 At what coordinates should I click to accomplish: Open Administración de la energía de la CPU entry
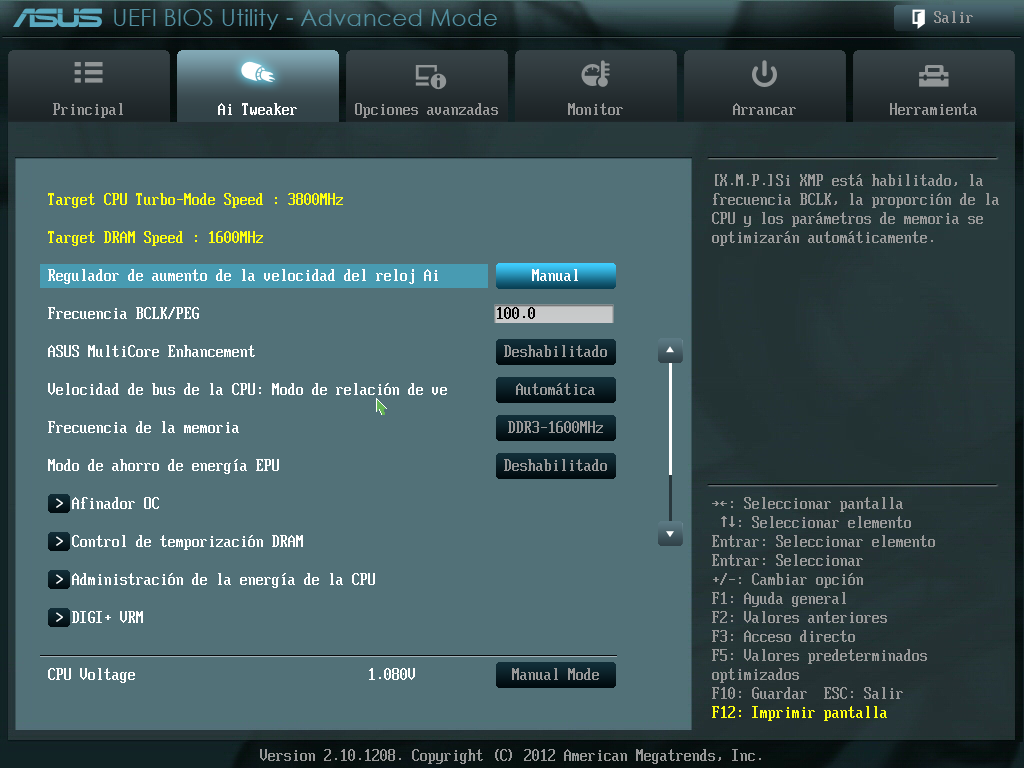[x=223, y=579]
